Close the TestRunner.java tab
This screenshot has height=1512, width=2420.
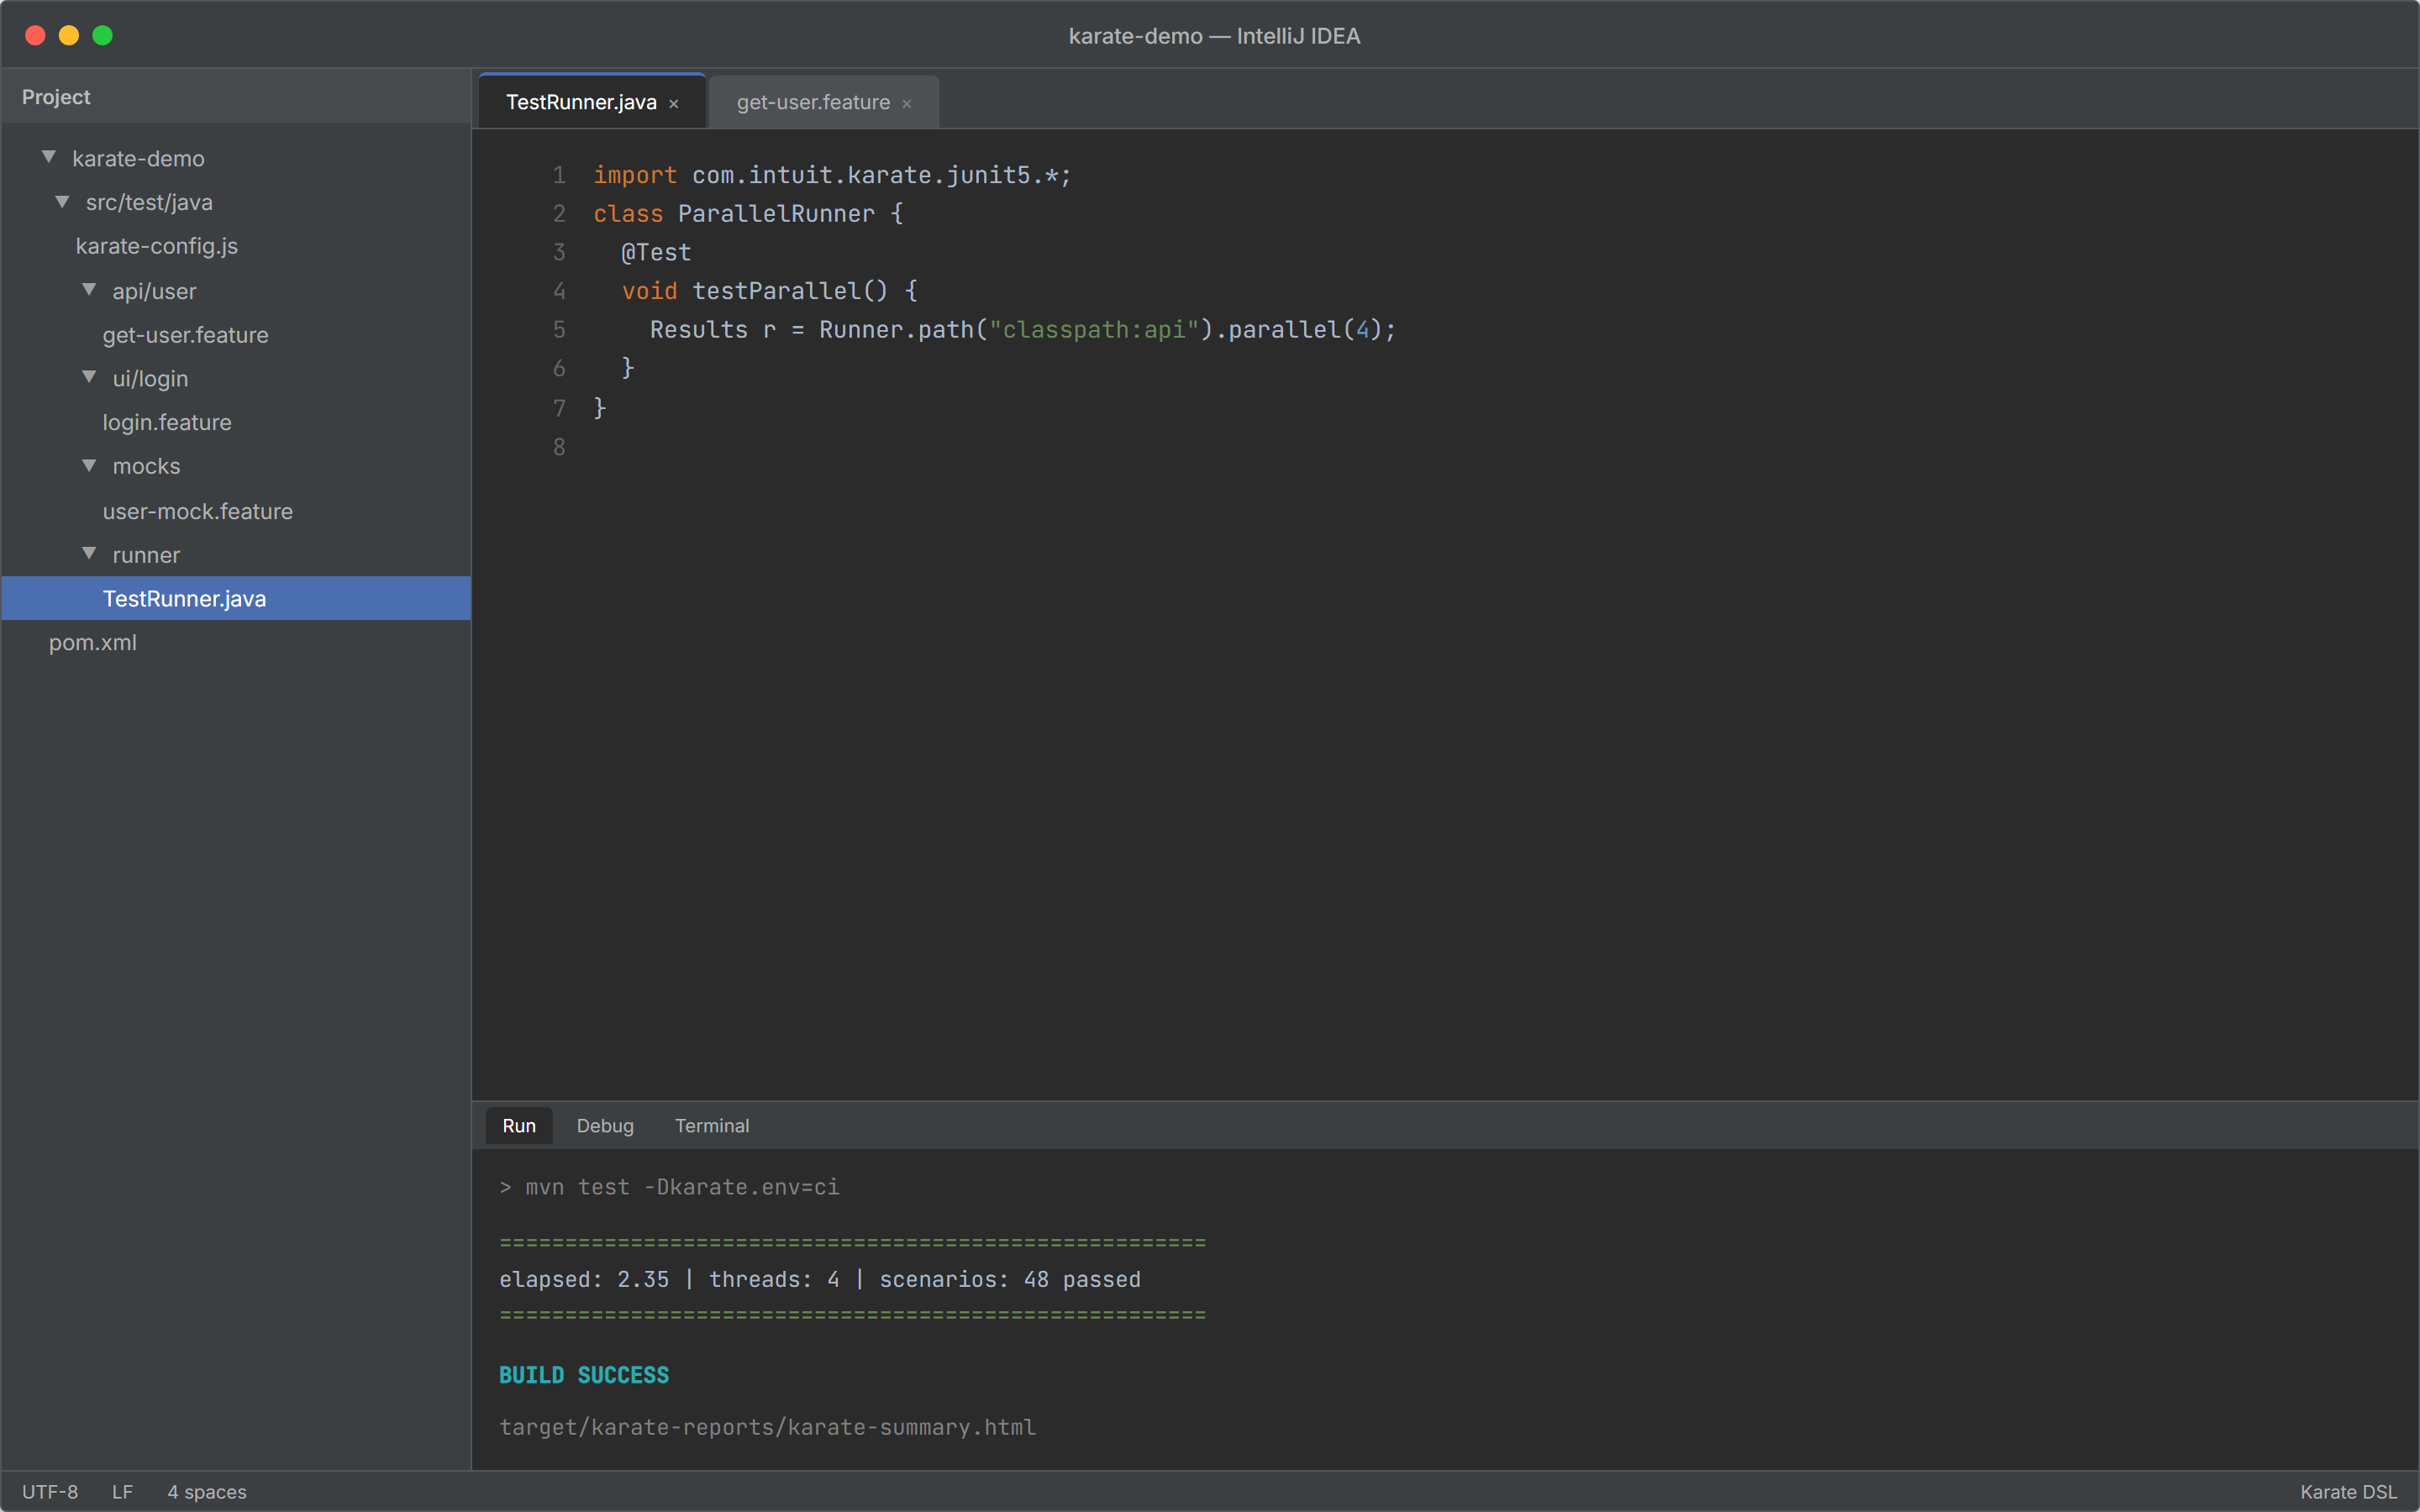click(x=674, y=104)
